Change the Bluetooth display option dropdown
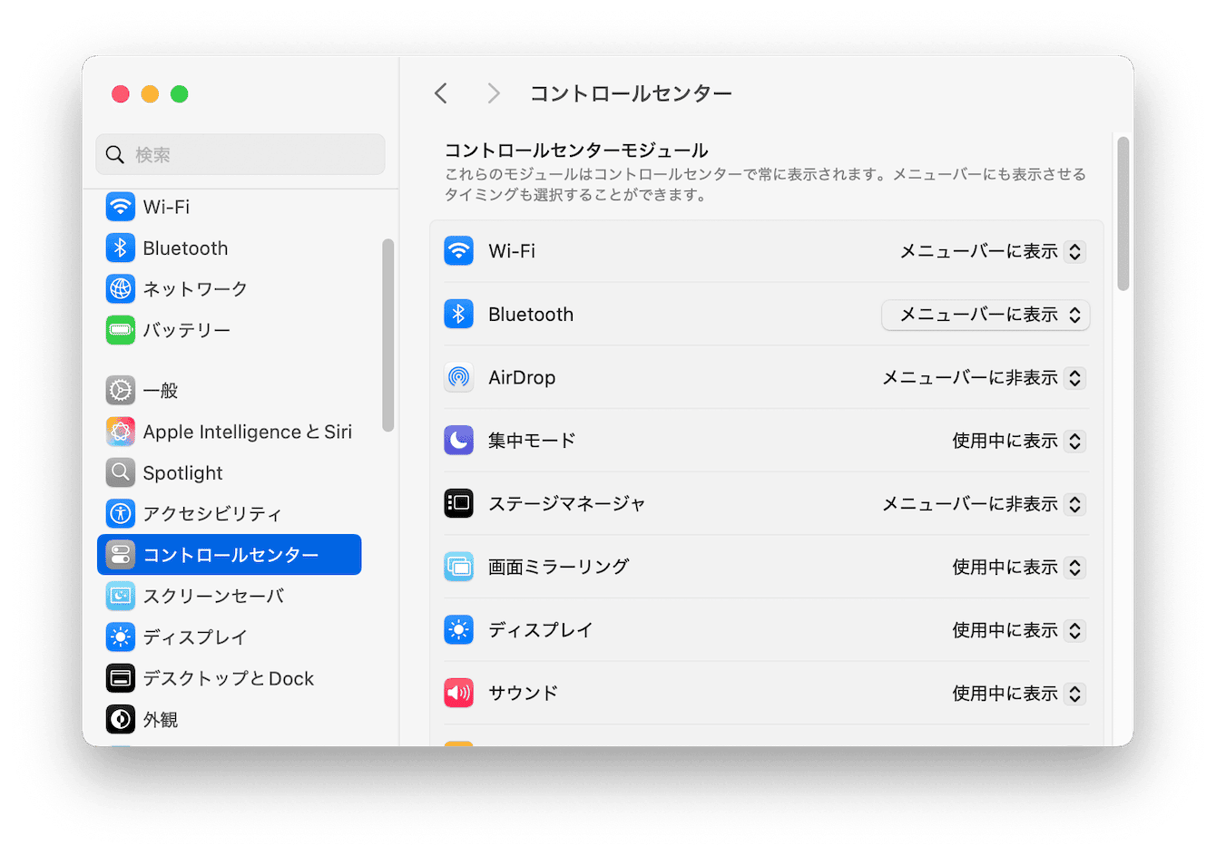Image resolution: width=1216 pixels, height=855 pixels. point(985,314)
